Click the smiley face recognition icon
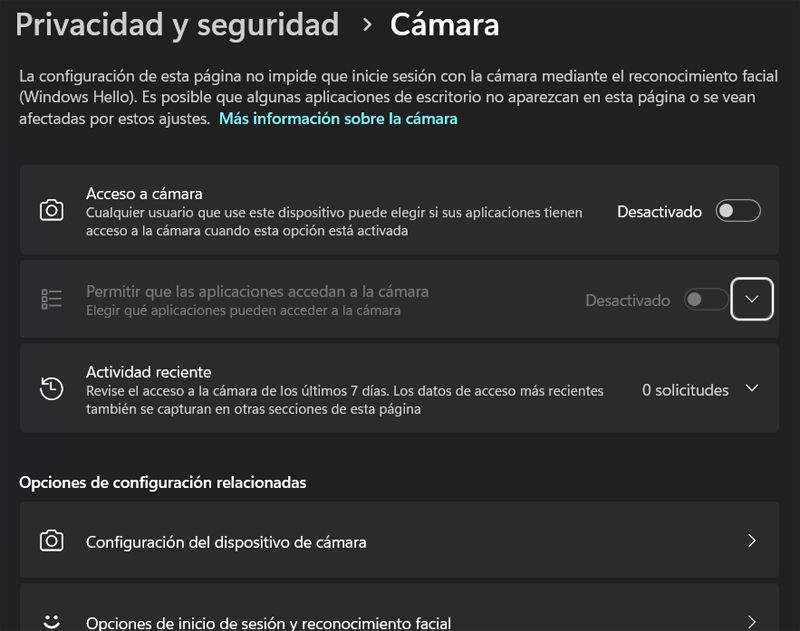Viewport: 800px width, 631px height. tap(52, 621)
